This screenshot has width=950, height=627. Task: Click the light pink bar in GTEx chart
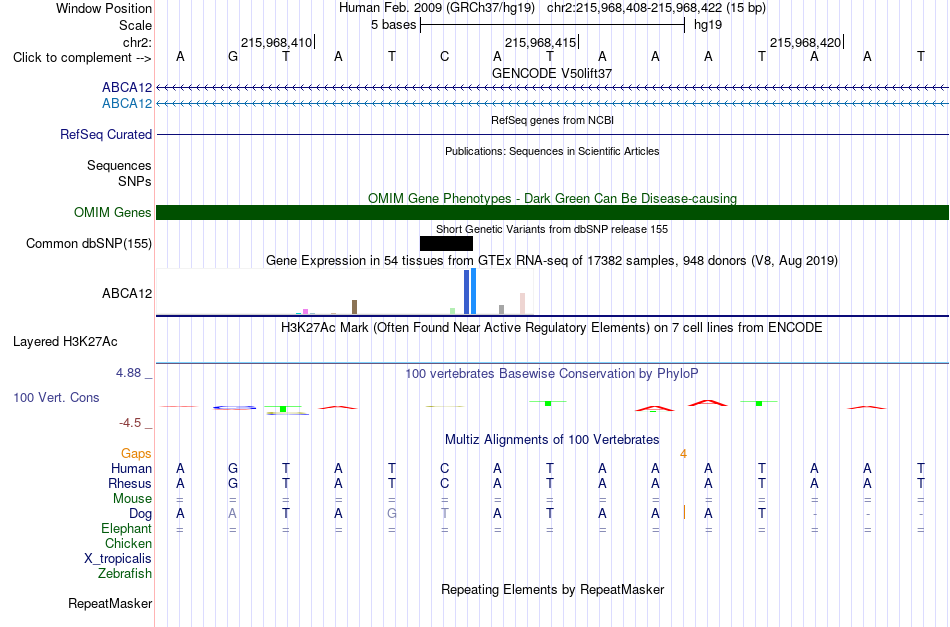(522, 304)
